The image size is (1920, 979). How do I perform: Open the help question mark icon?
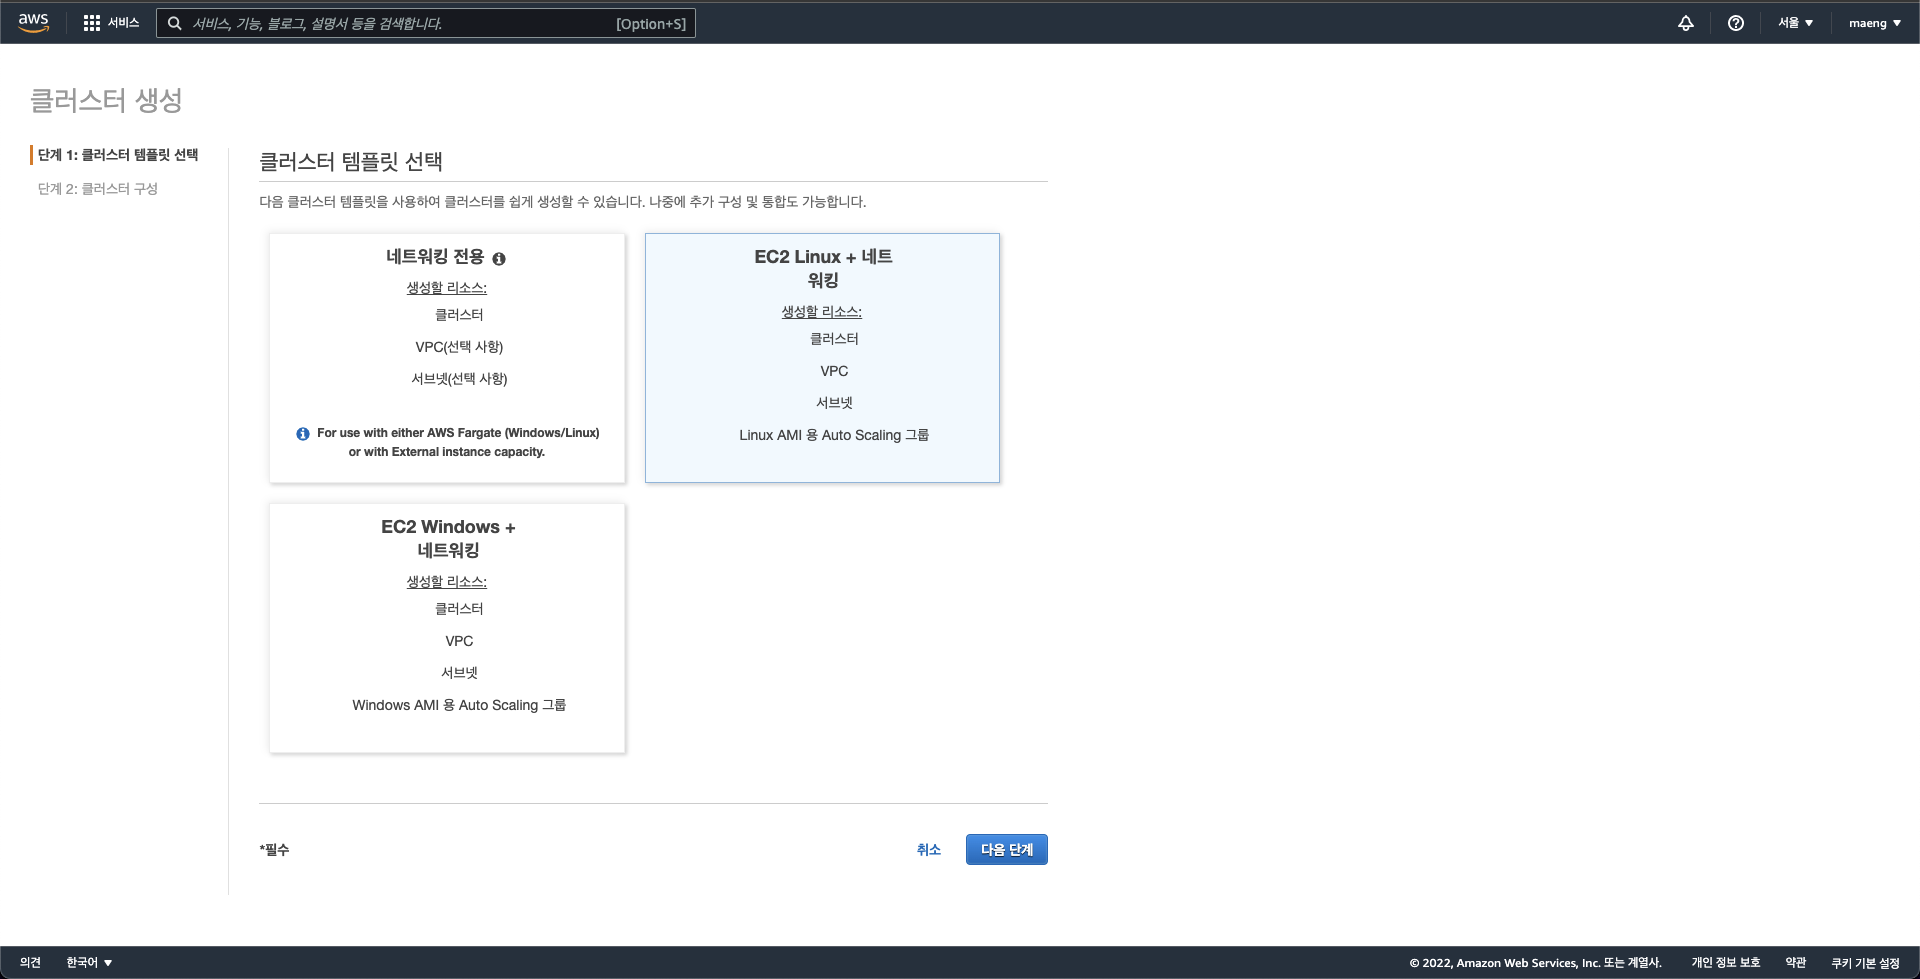[x=1736, y=23]
